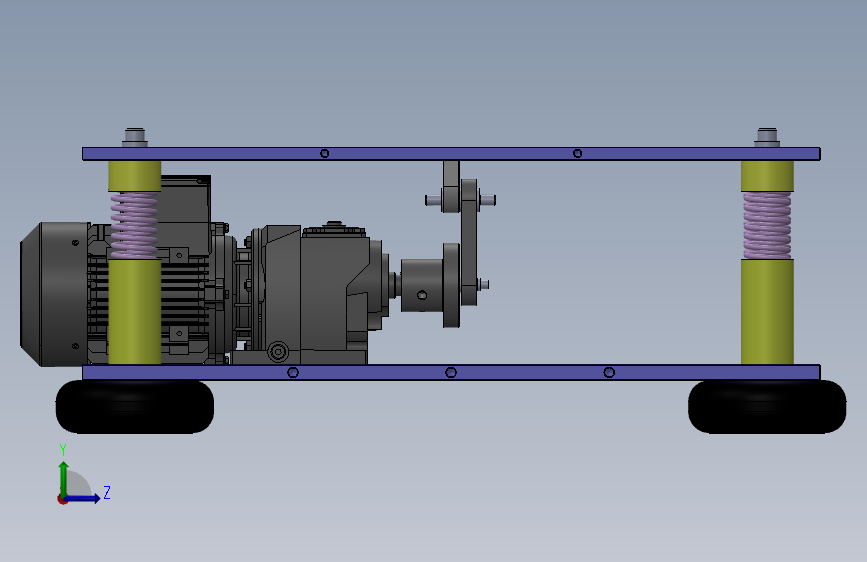Click the hanging bracket under the upper plate
Screen dimensions: 867x562
click(451, 186)
